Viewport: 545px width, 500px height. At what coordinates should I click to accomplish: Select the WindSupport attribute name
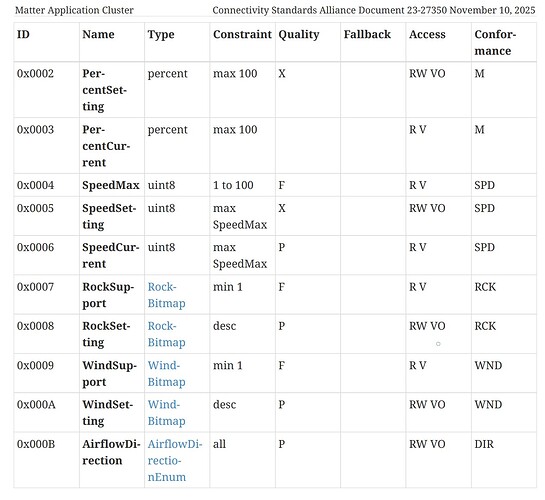pyautogui.click(x=109, y=374)
